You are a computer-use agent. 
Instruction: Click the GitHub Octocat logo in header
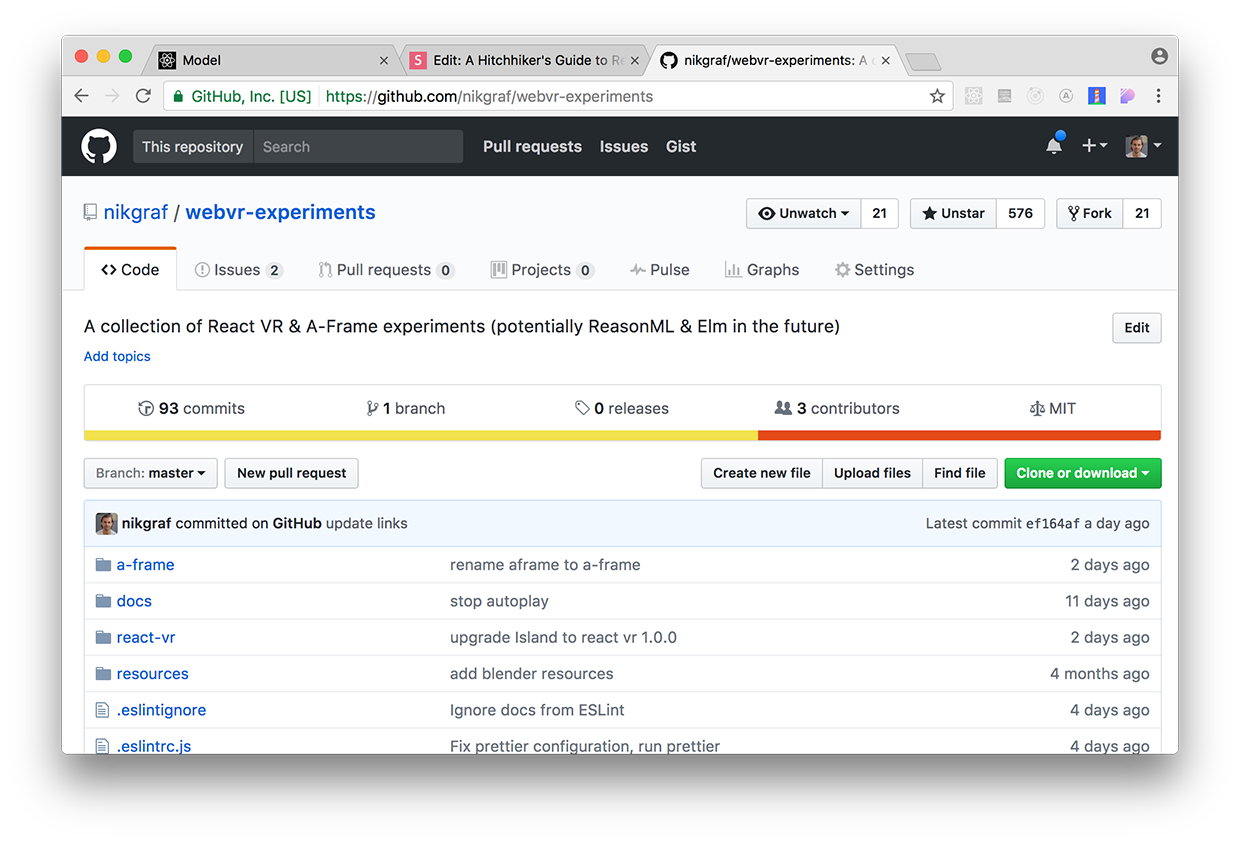[x=99, y=146]
